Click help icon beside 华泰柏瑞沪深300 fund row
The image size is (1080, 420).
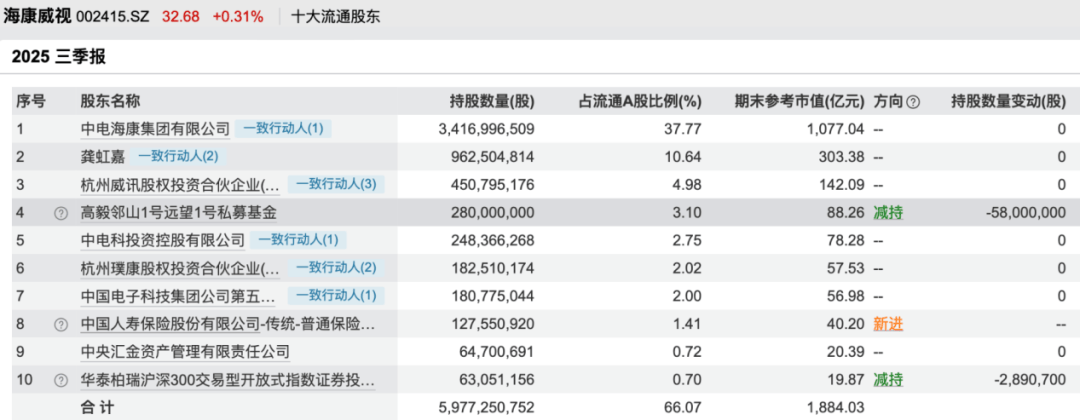tap(61, 381)
